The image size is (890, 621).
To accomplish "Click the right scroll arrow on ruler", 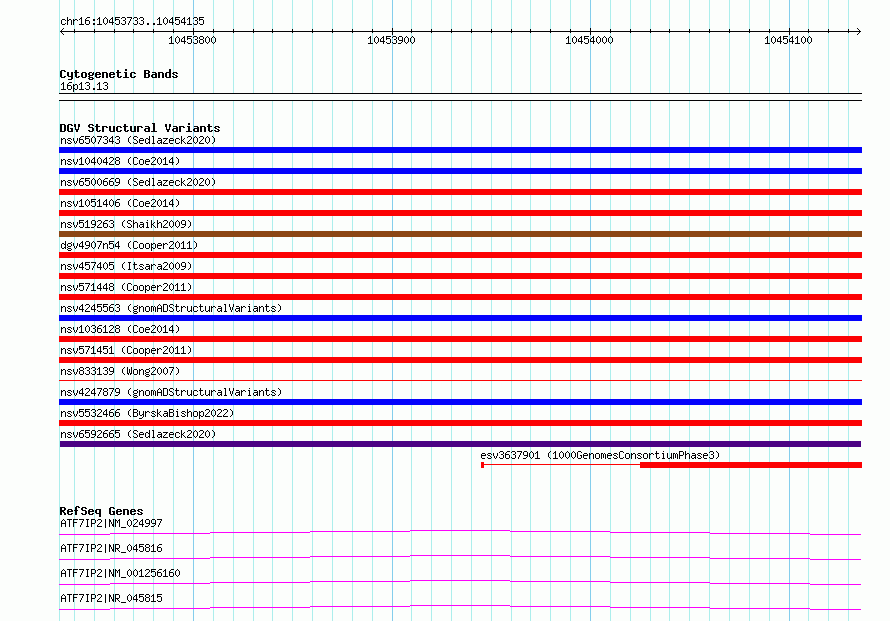I will click(858, 31).
